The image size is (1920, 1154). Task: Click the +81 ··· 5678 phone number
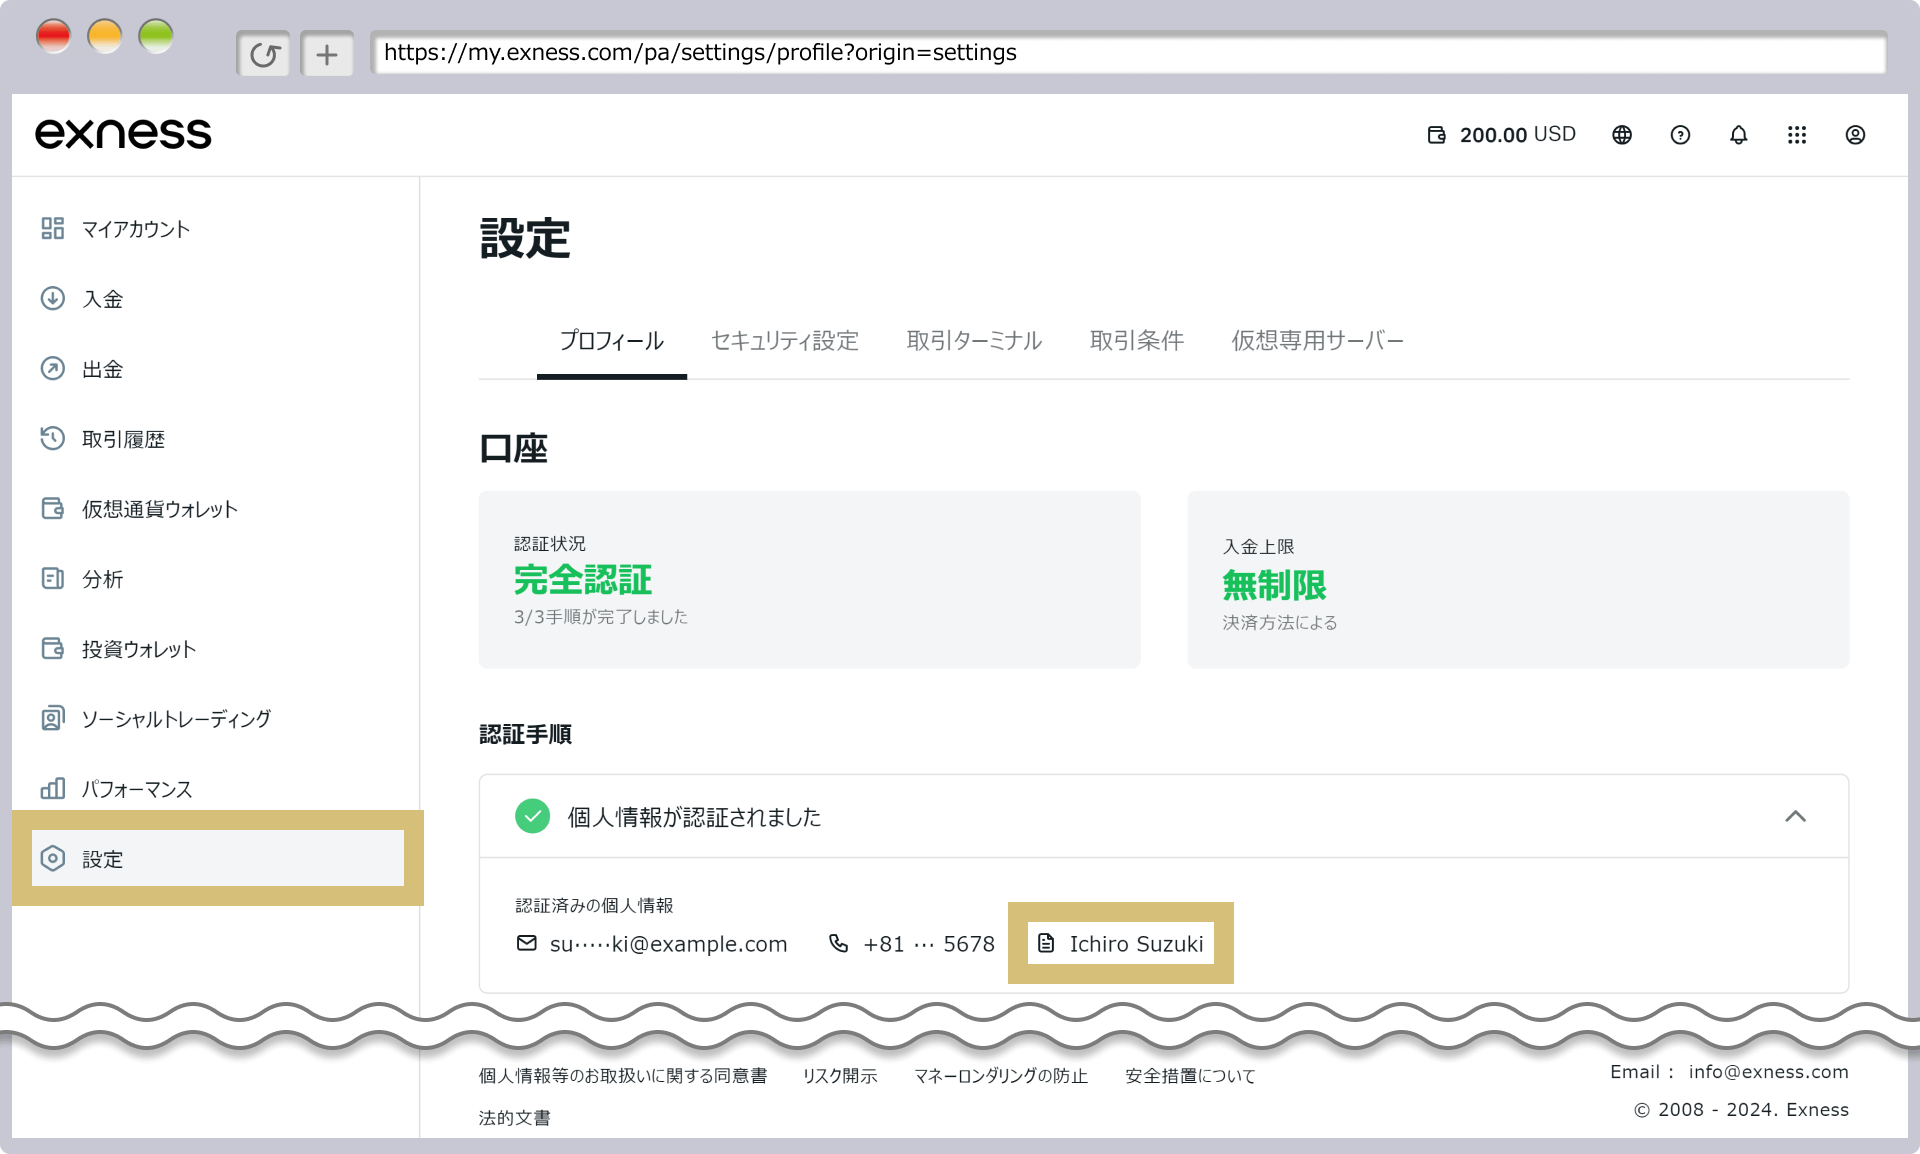[x=929, y=944]
